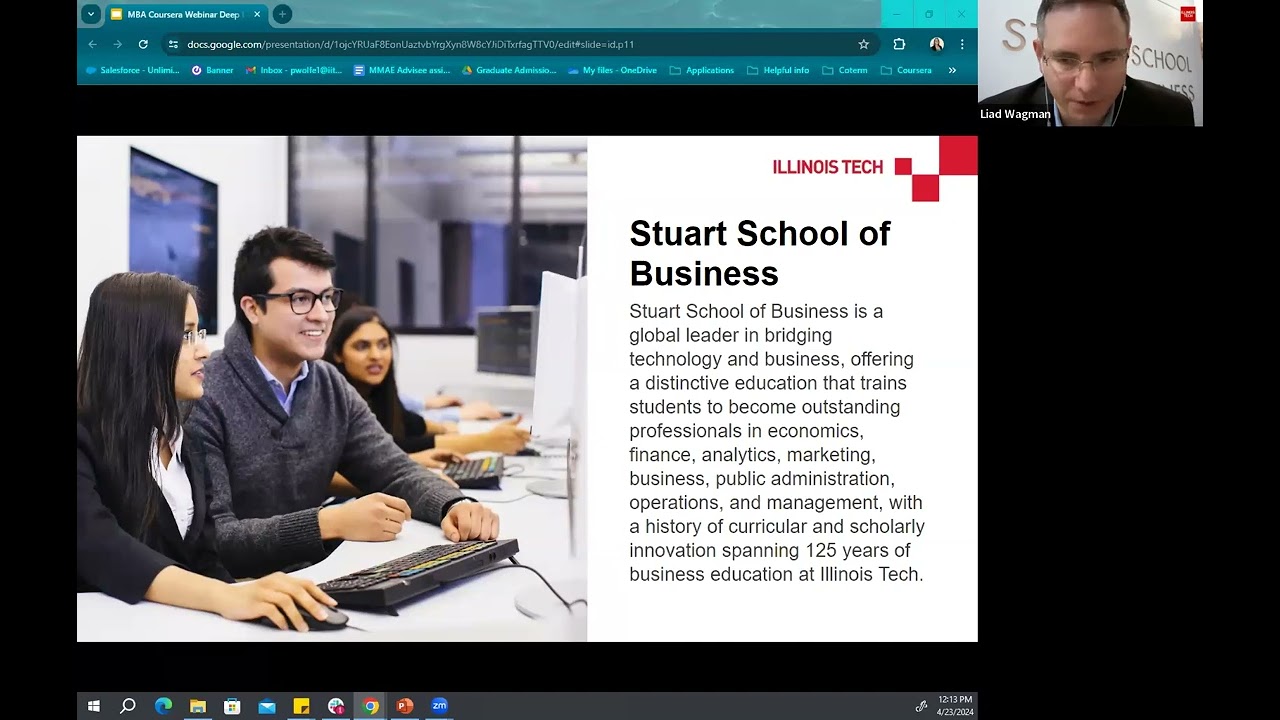Image resolution: width=1280 pixels, height=720 pixels.
Task: Open Microsoft Store from taskbar
Action: coord(232,706)
